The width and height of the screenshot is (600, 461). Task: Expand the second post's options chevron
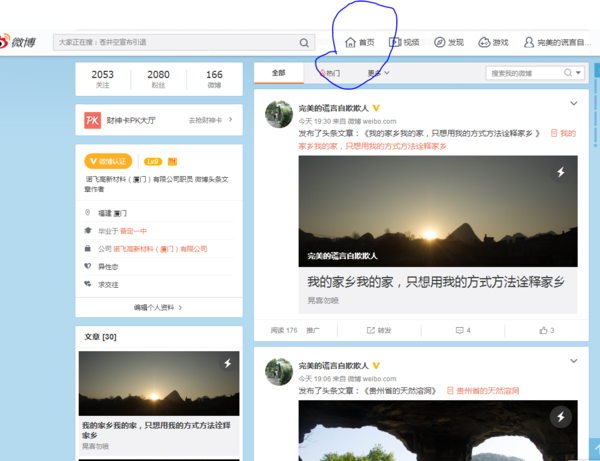[573, 362]
